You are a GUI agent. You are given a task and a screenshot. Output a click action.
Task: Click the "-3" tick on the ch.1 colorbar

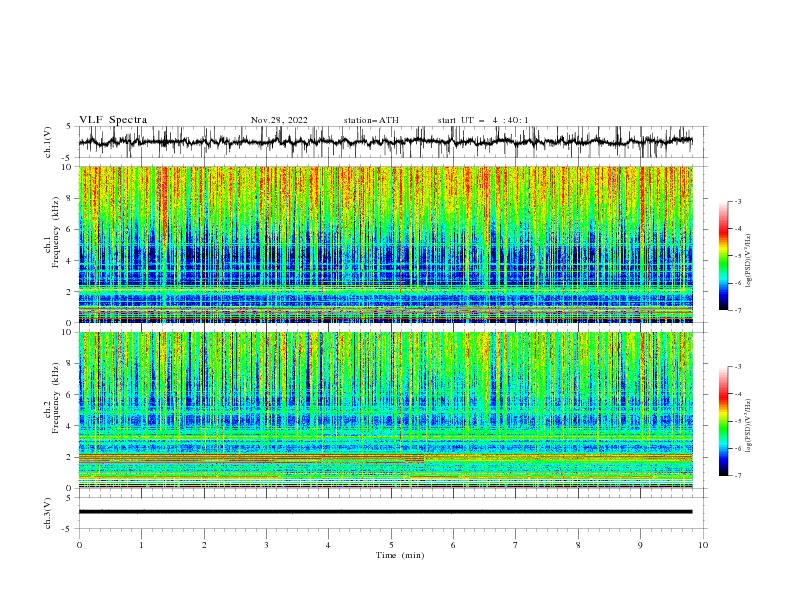coord(738,201)
